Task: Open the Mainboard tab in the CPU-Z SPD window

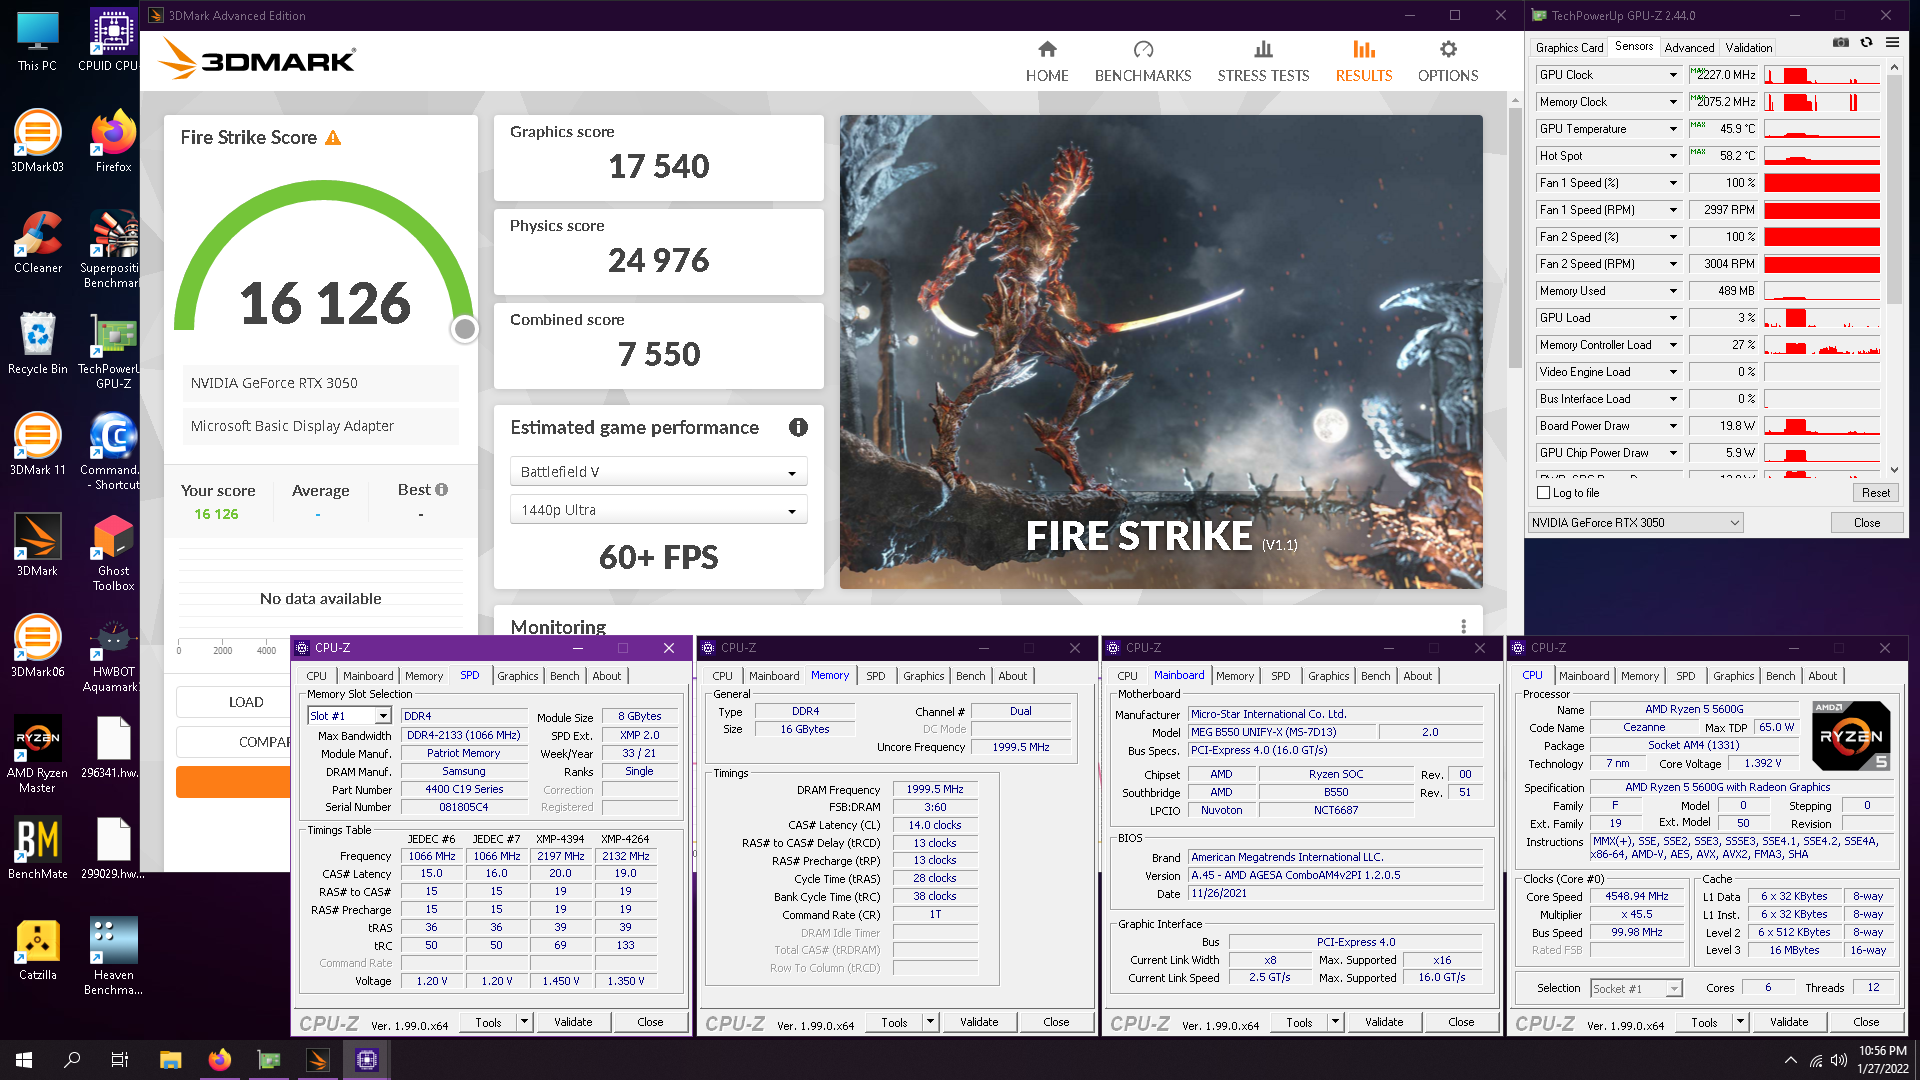Action: [368, 676]
